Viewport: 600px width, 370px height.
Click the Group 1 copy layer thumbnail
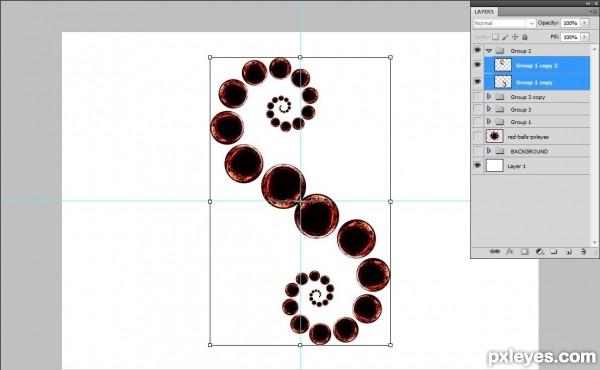pyautogui.click(x=503, y=82)
